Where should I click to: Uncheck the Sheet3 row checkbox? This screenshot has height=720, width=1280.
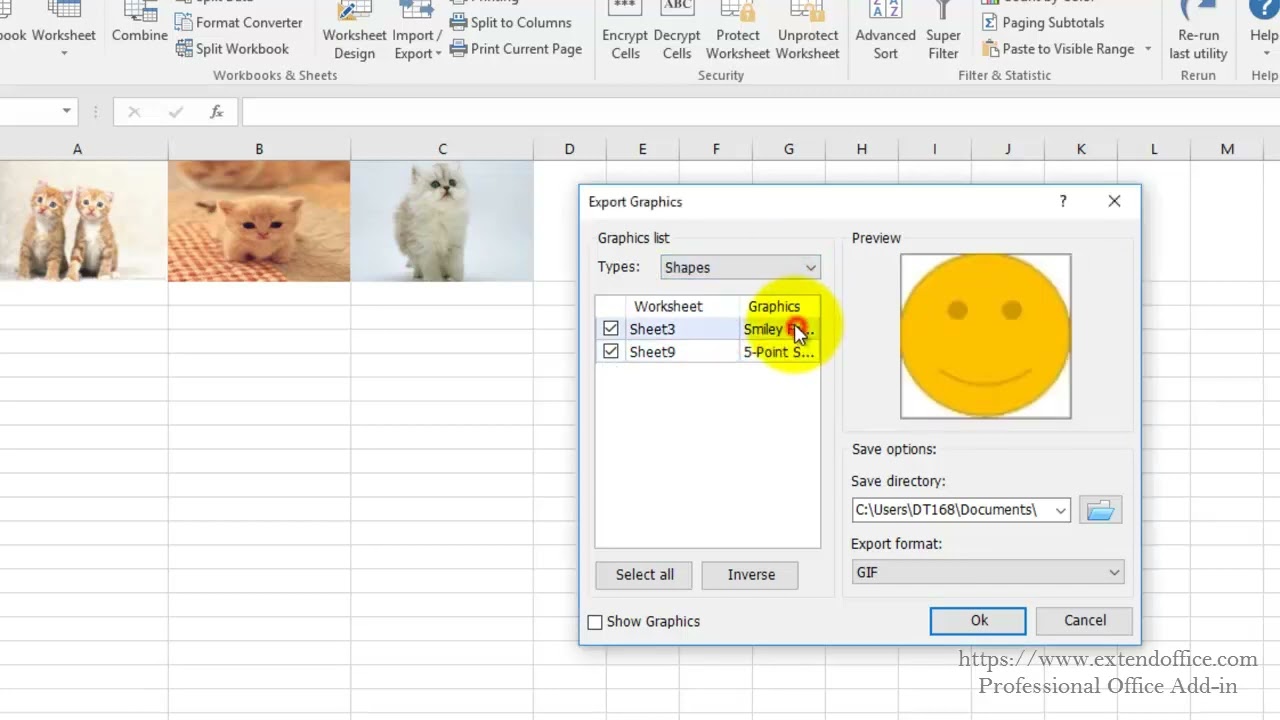611,328
